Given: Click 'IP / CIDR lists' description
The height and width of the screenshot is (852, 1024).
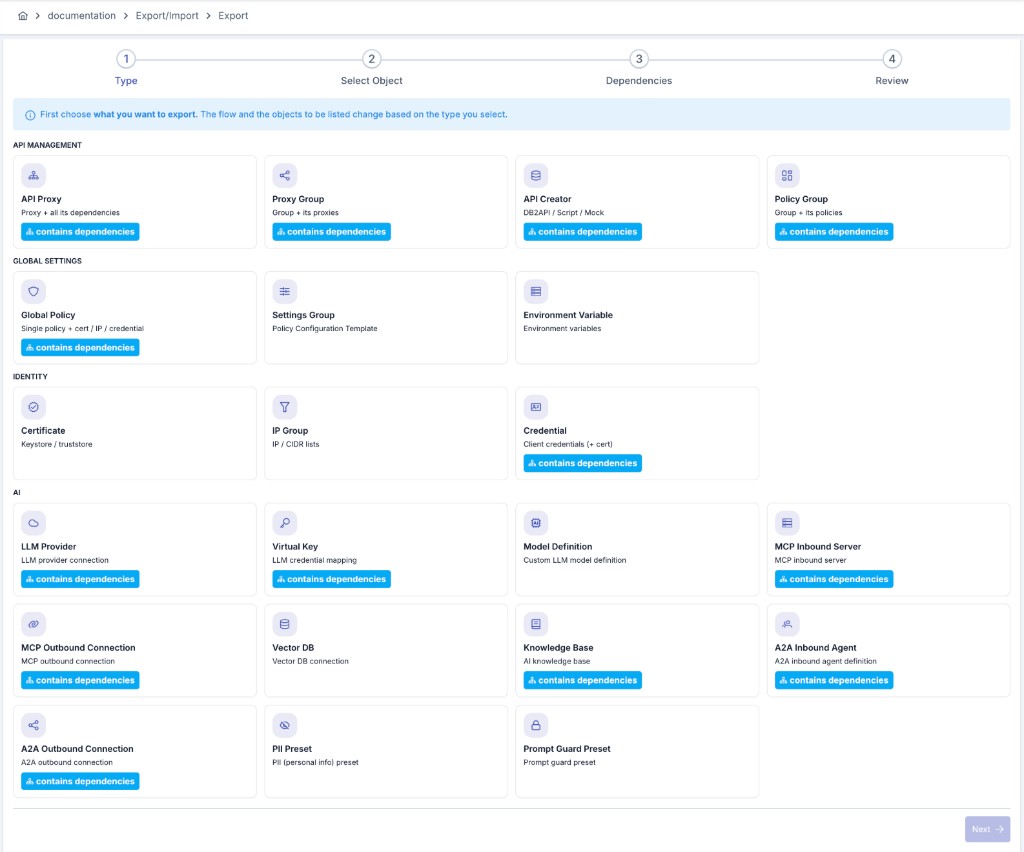Looking at the screenshot, I should (x=296, y=445).
